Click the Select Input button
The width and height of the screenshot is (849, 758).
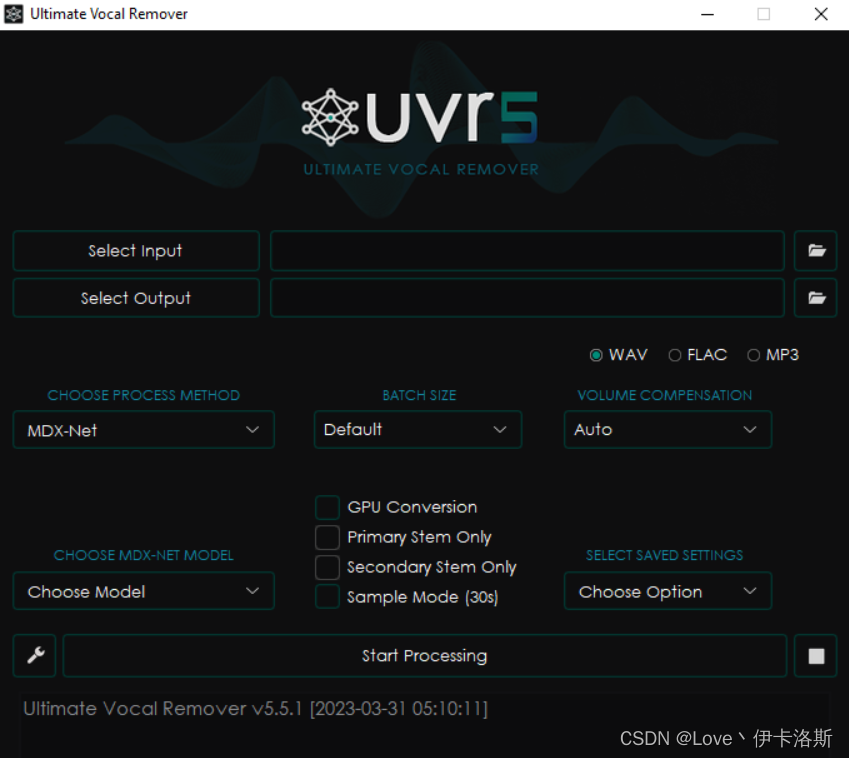tap(136, 251)
